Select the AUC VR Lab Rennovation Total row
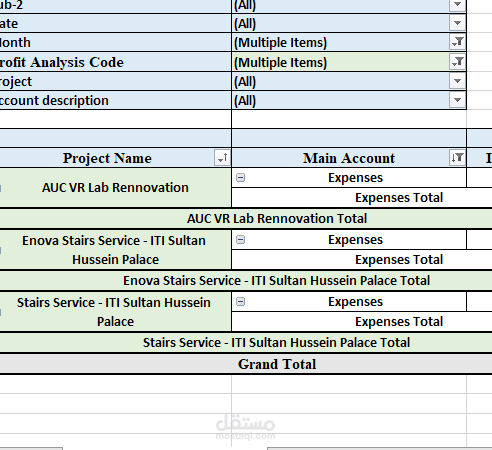The height and width of the screenshot is (450, 492). (x=246, y=219)
